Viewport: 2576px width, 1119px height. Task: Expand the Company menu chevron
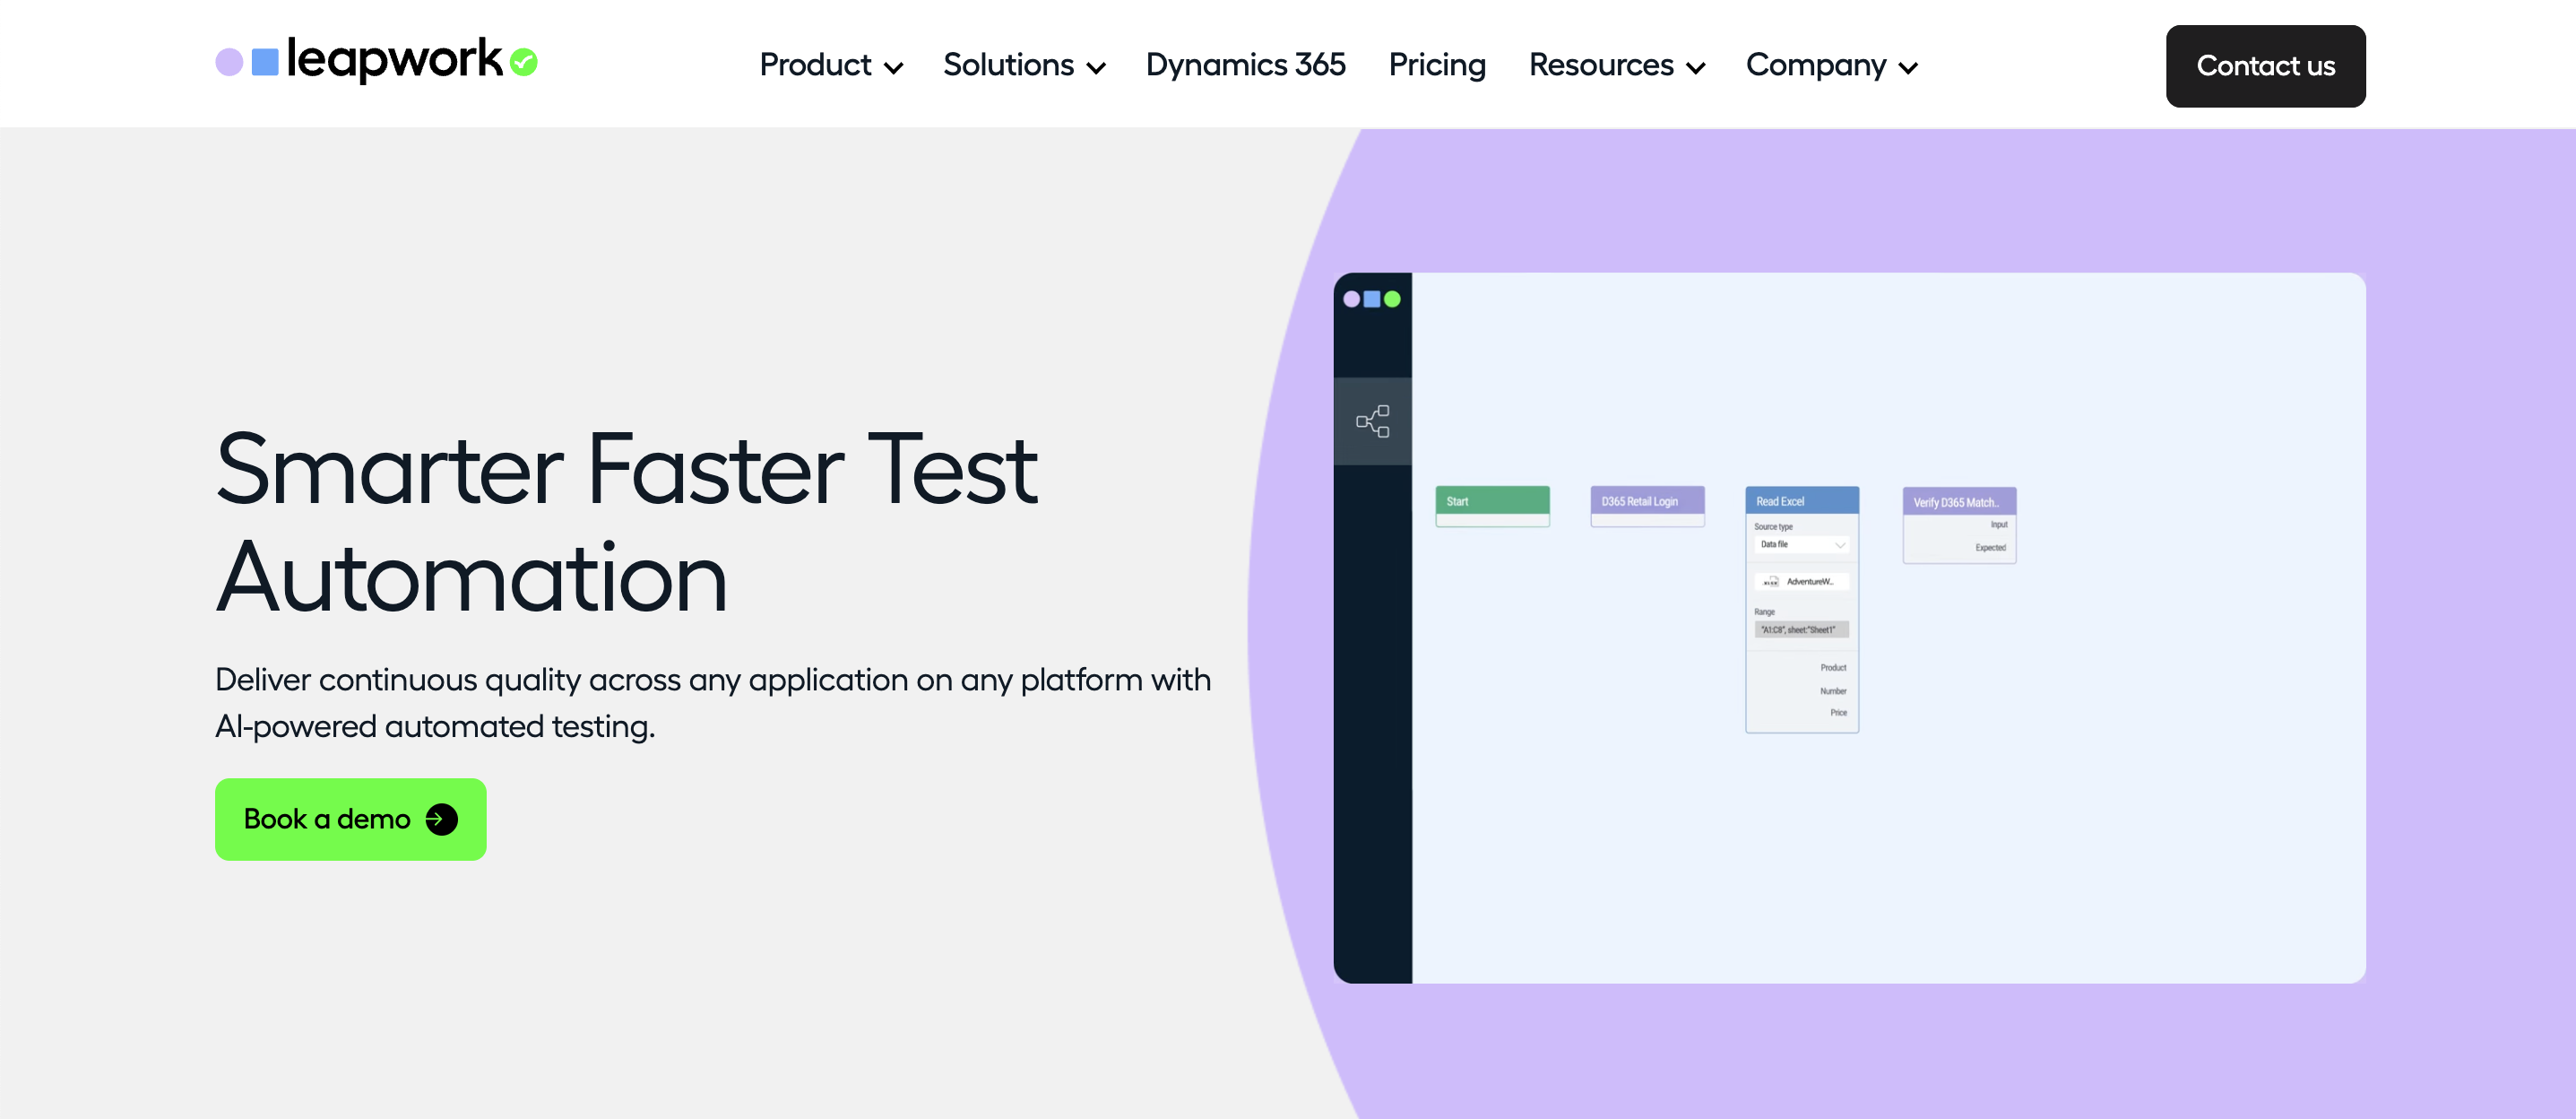click(1908, 68)
